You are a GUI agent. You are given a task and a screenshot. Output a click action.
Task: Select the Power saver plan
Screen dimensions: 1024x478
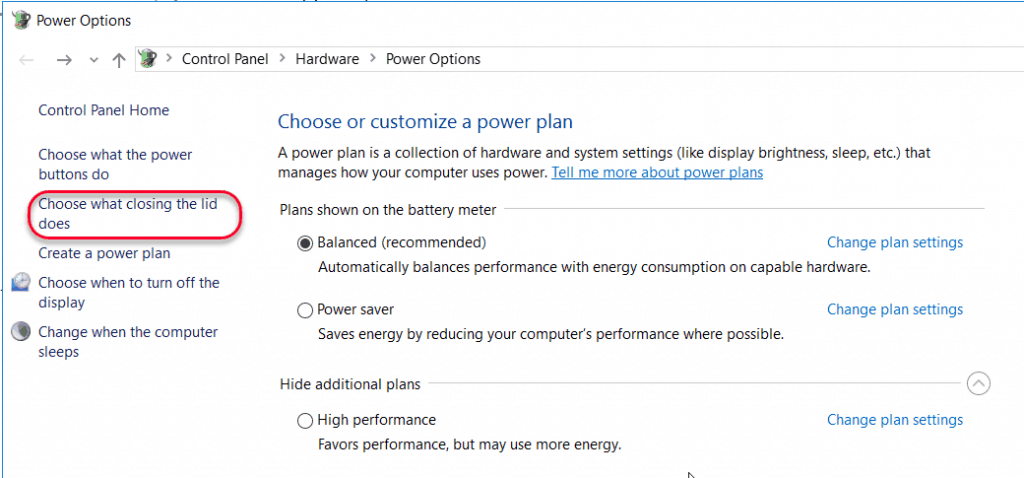coord(305,310)
